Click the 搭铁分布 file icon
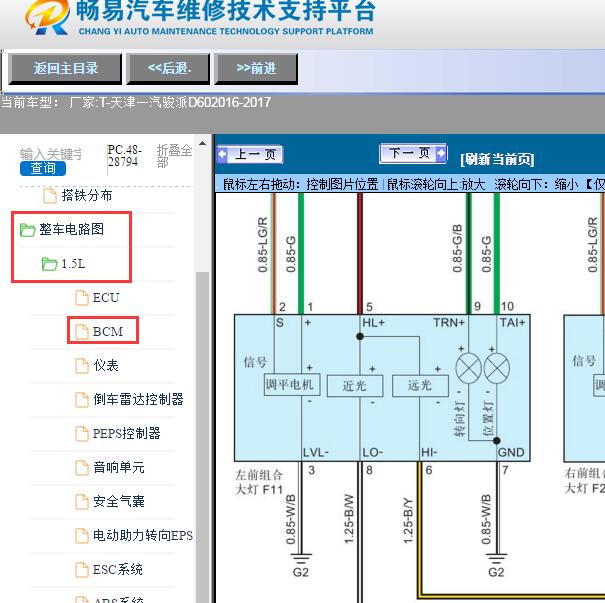Screen dimensions: 605x603 pos(50,196)
